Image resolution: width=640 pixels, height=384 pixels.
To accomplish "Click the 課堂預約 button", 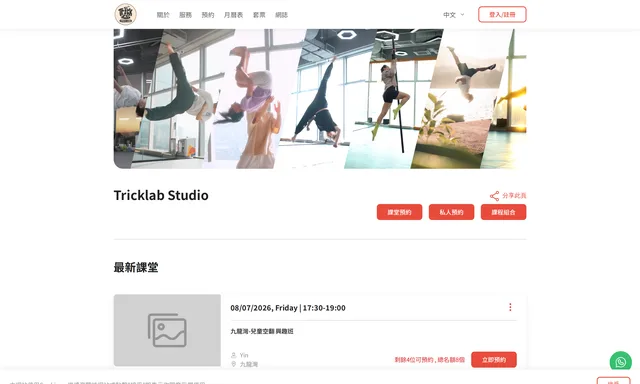I will (x=399, y=212).
